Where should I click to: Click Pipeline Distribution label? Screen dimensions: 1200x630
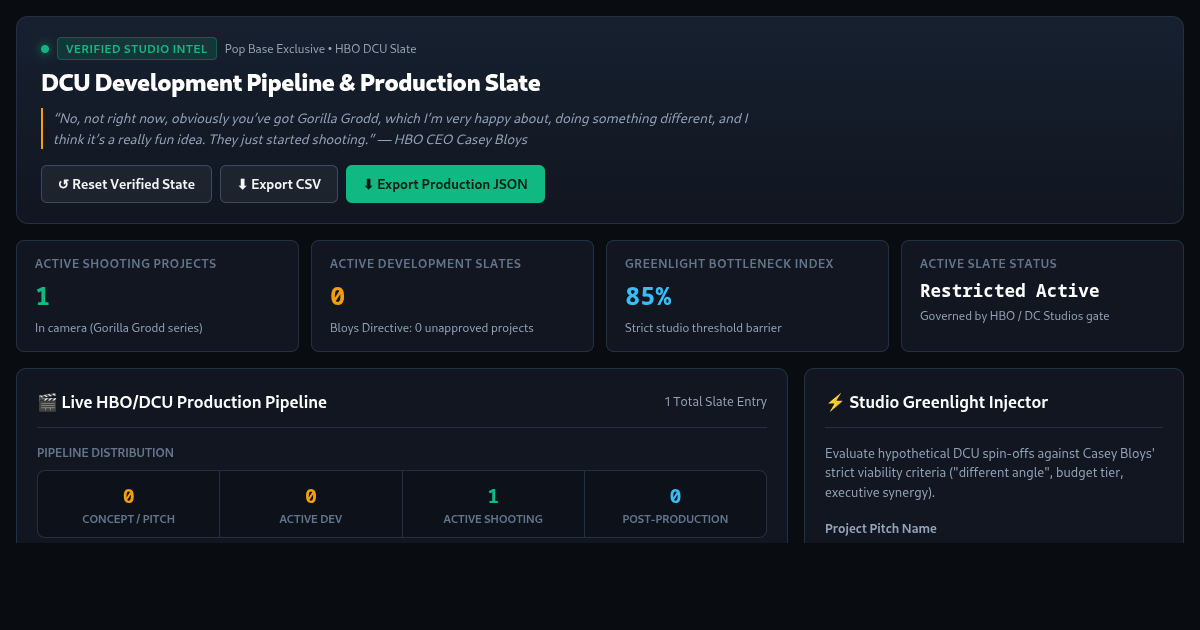[x=105, y=453]
